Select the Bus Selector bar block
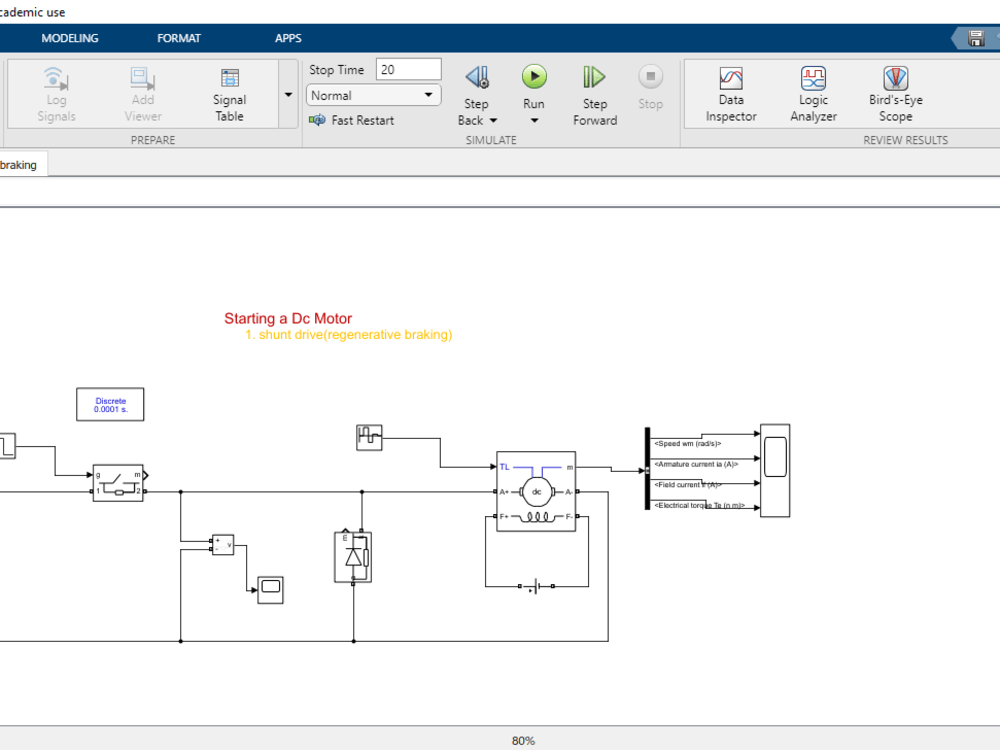The height and width of the screenshot is (750, 1000). coord(647,468)
